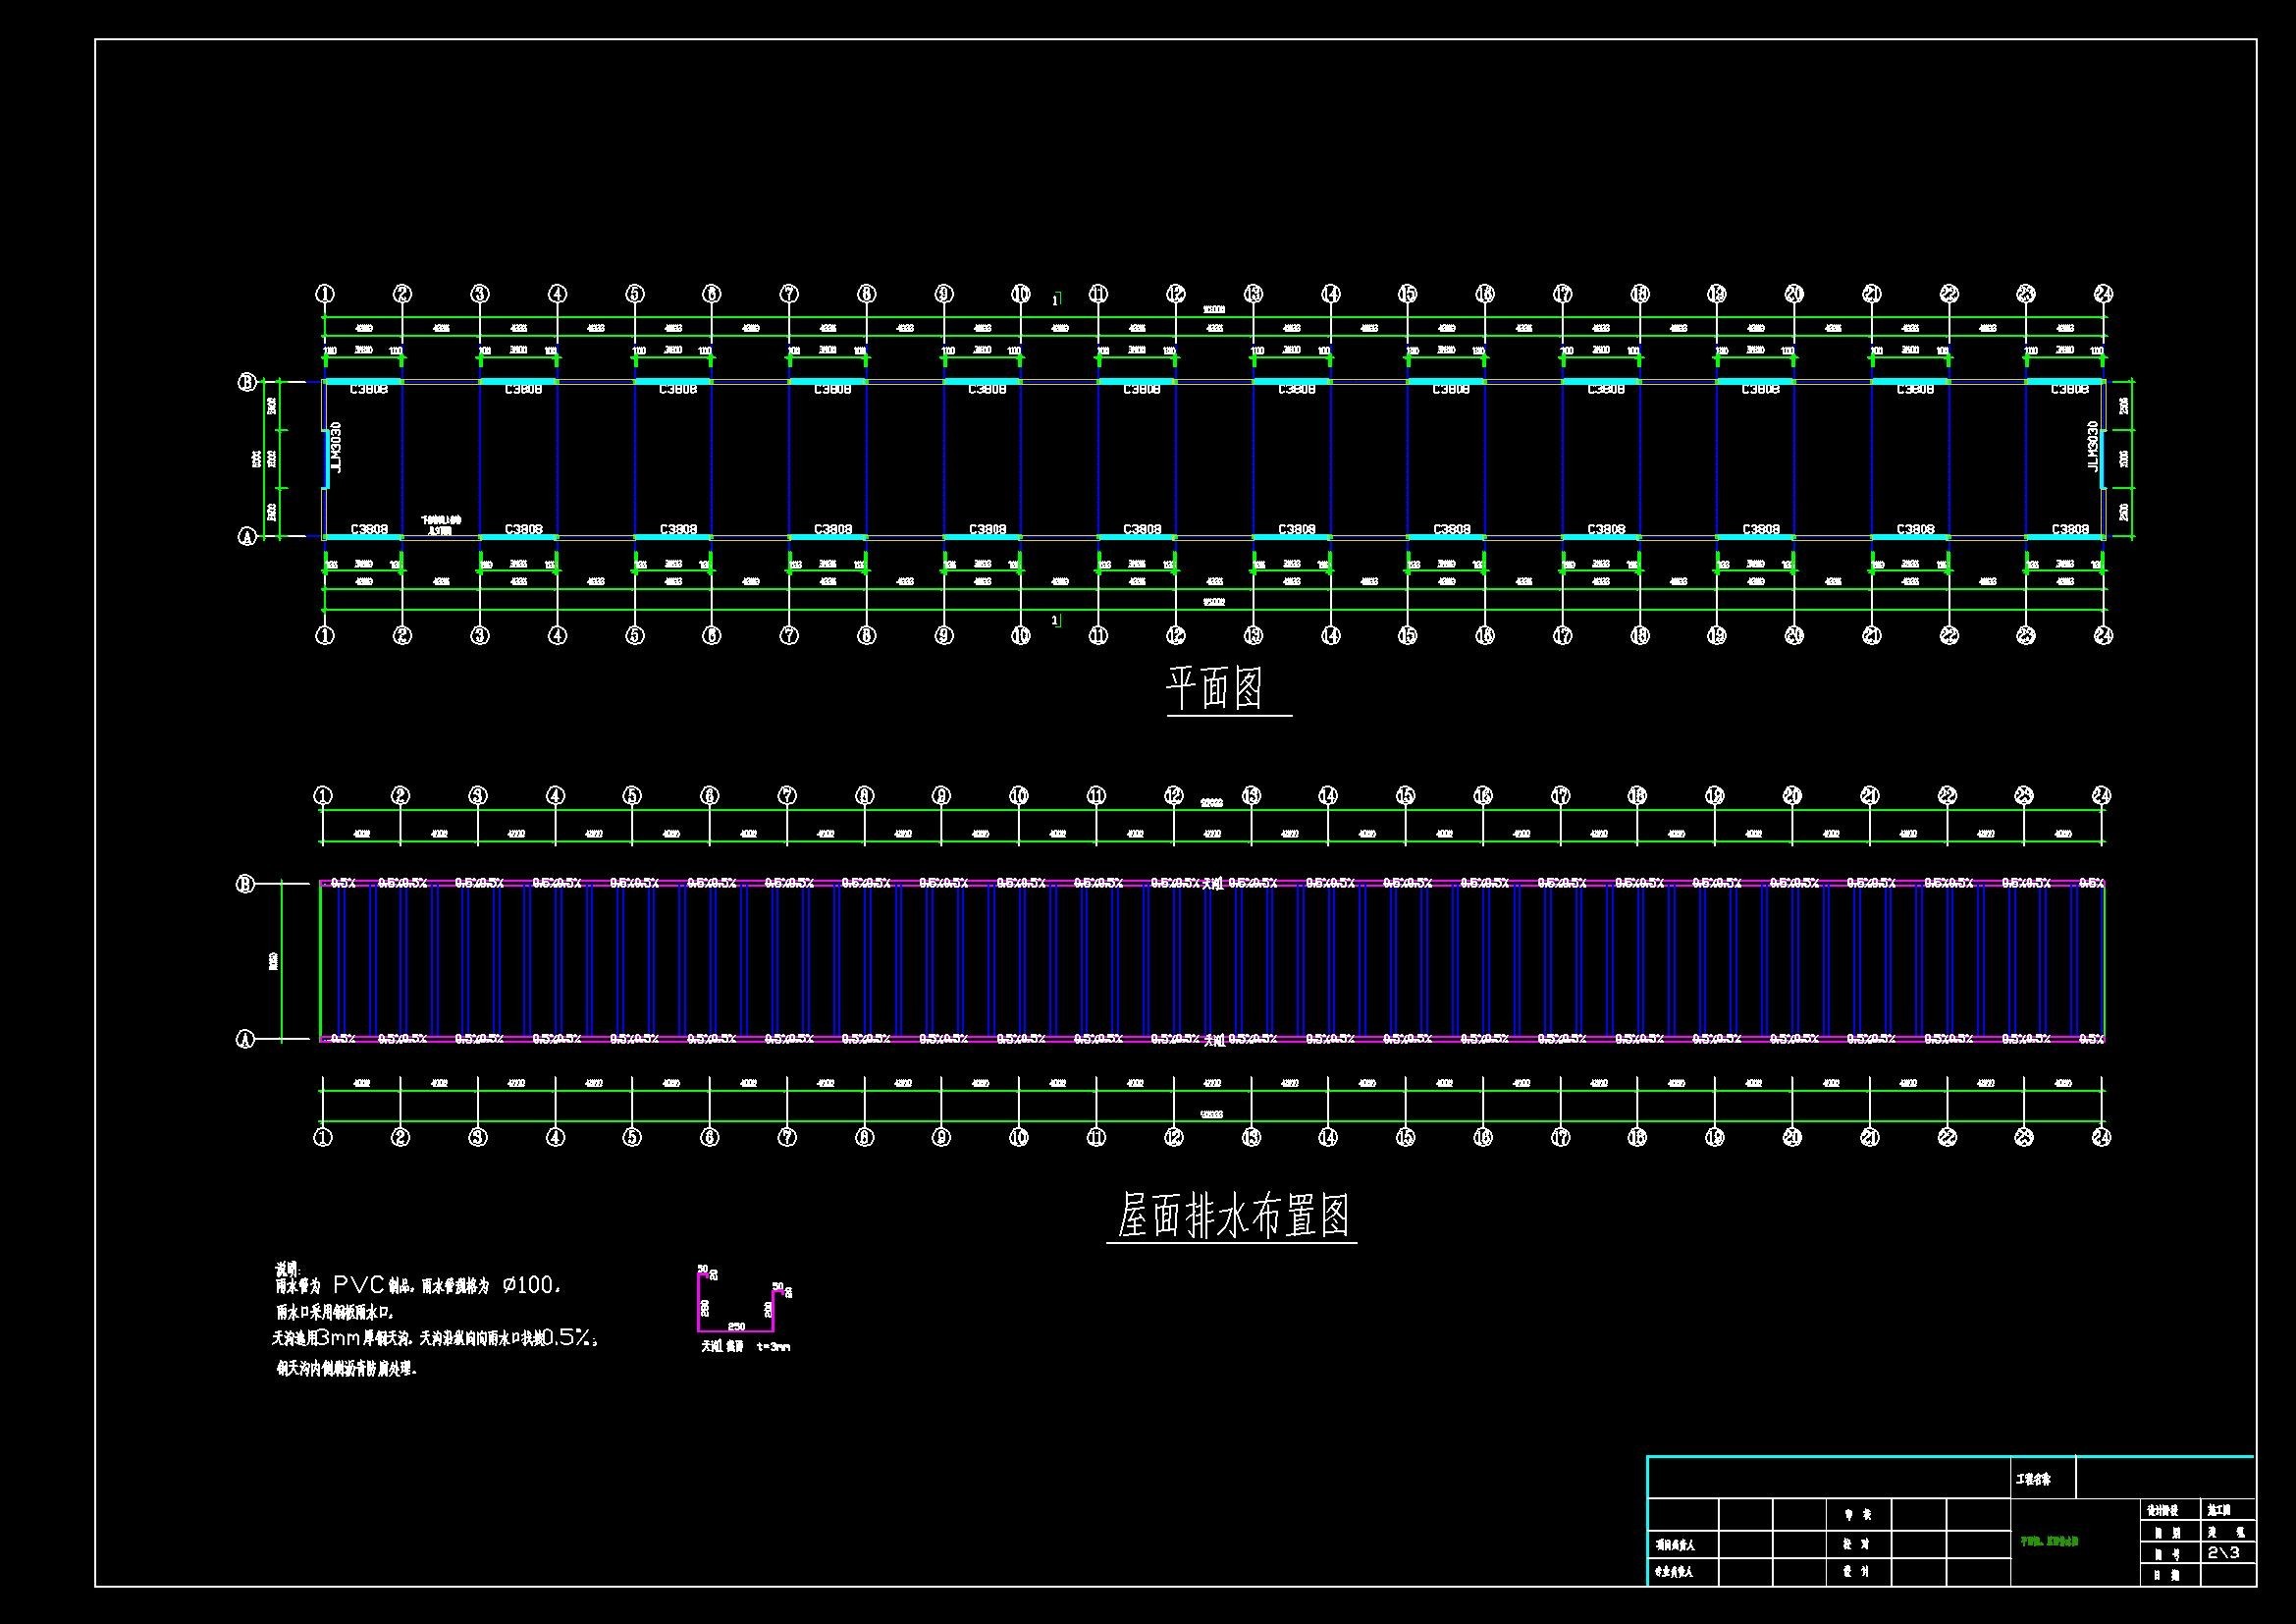Click the 3mm text in the gutter note
Image resolution: width=2296 pixels, height=1624 pixels.
(x=337, y=1338)
